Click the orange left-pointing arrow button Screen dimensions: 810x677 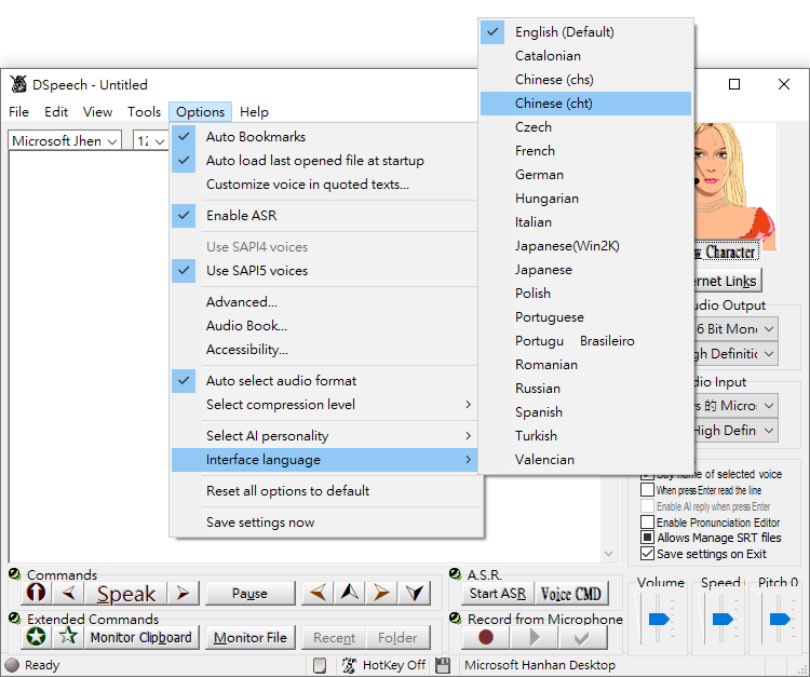coord(318,593)
